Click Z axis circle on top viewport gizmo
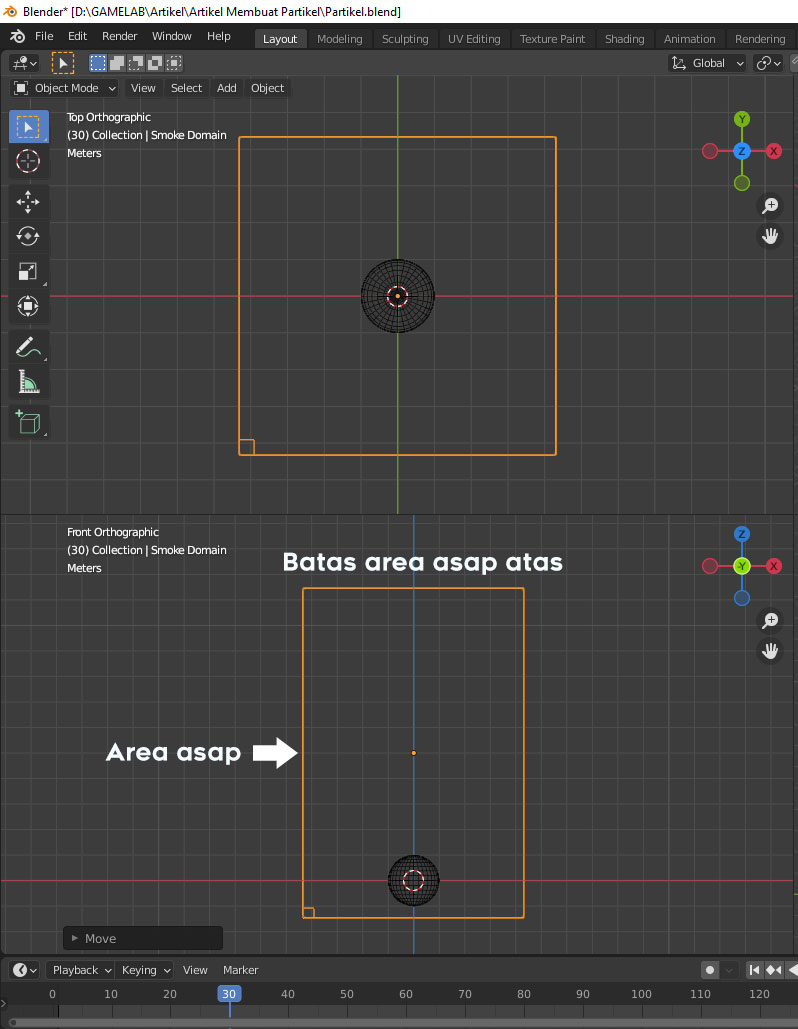Viewport: 798px width, 1029px height. click(742, 151)
